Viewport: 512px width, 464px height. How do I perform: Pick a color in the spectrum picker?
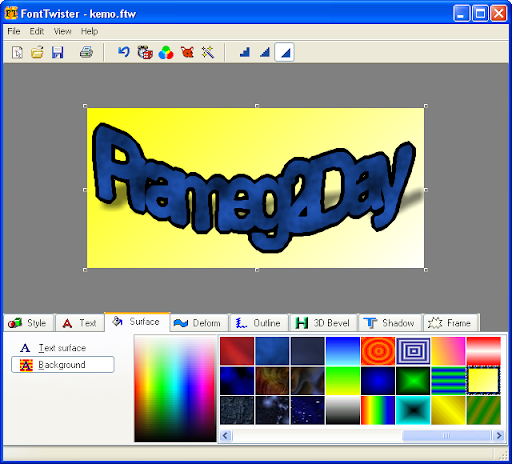click(x=175, y=389)
